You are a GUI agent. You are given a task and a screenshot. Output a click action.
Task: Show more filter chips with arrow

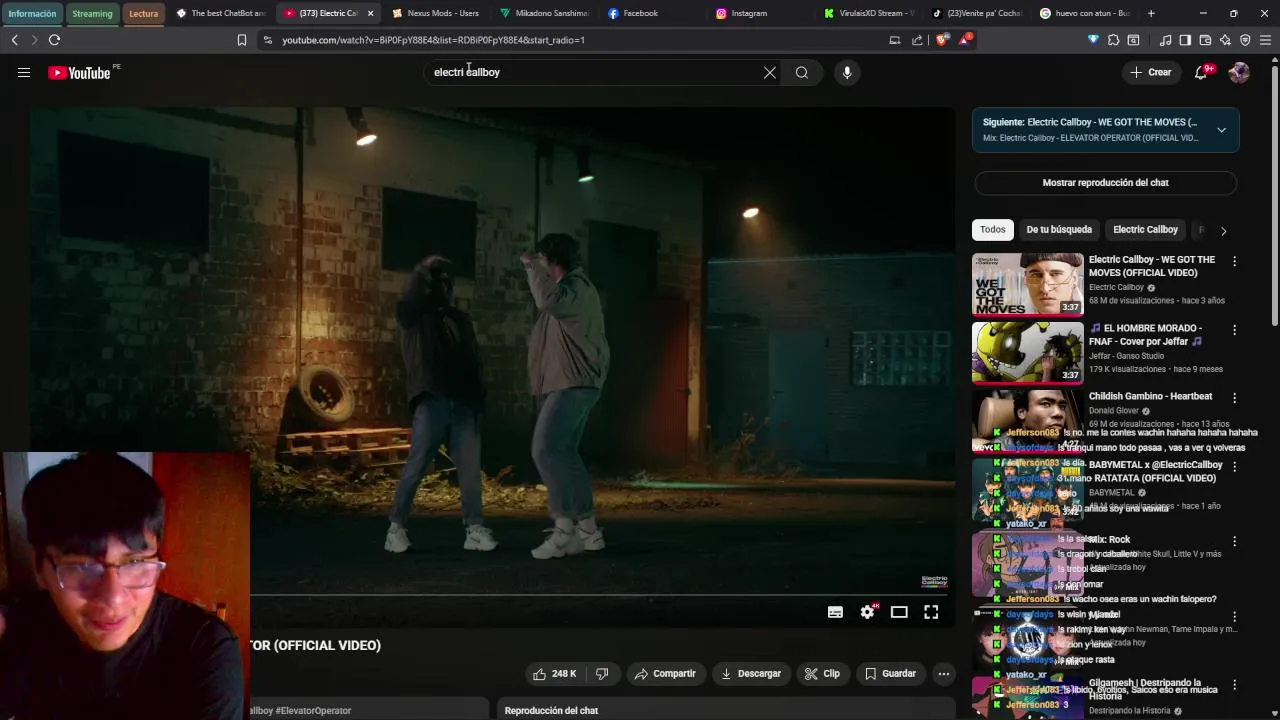[1223, 231]
